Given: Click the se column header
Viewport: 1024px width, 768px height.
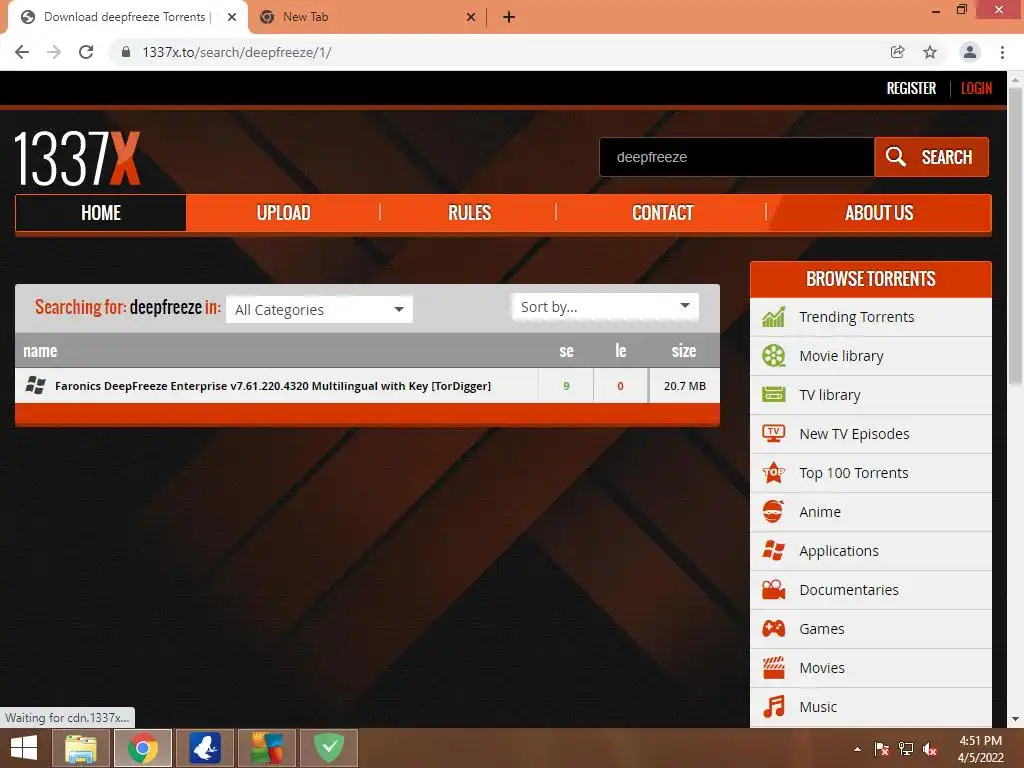Looking at the screenshot, I should click(566, 351).
